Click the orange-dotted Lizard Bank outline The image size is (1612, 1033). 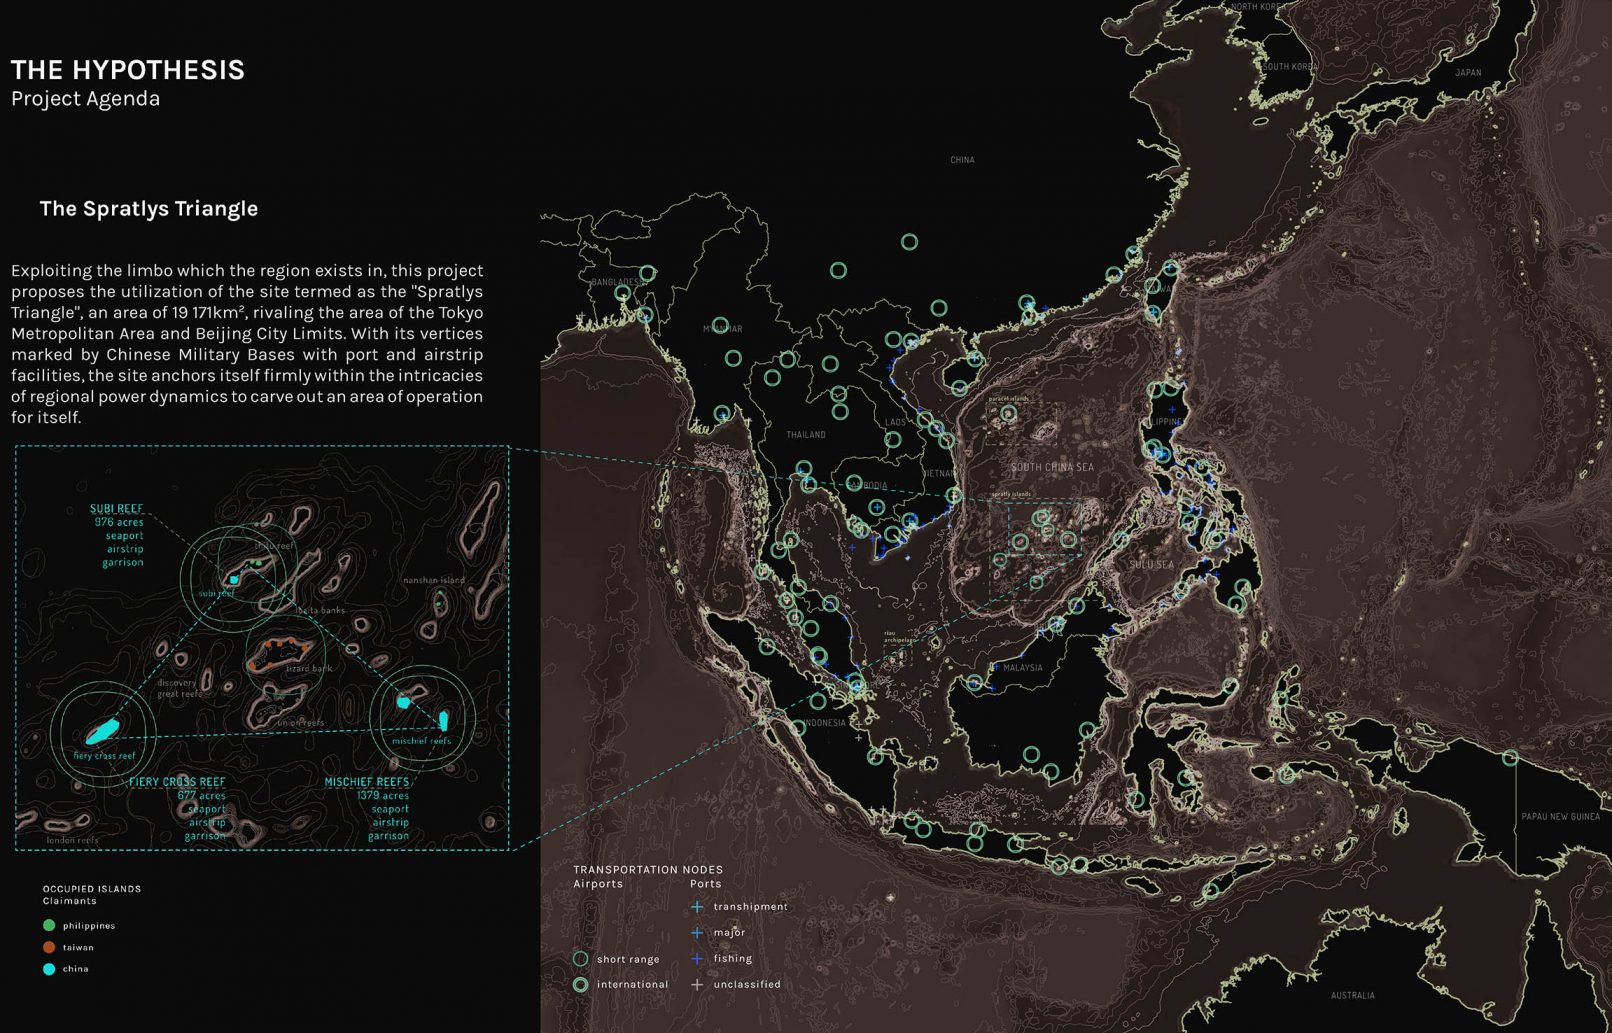(x=278, y=655)
